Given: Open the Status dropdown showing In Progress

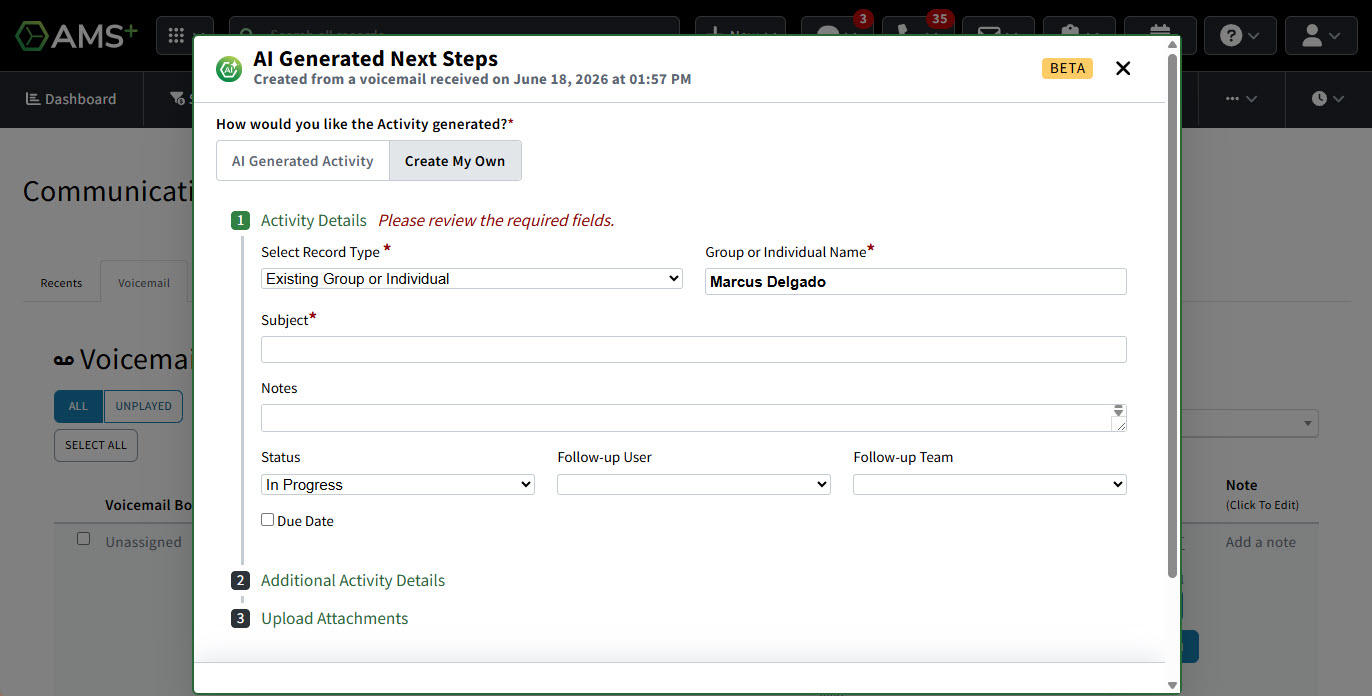Looking at the screenshot, I should [398, 485].
